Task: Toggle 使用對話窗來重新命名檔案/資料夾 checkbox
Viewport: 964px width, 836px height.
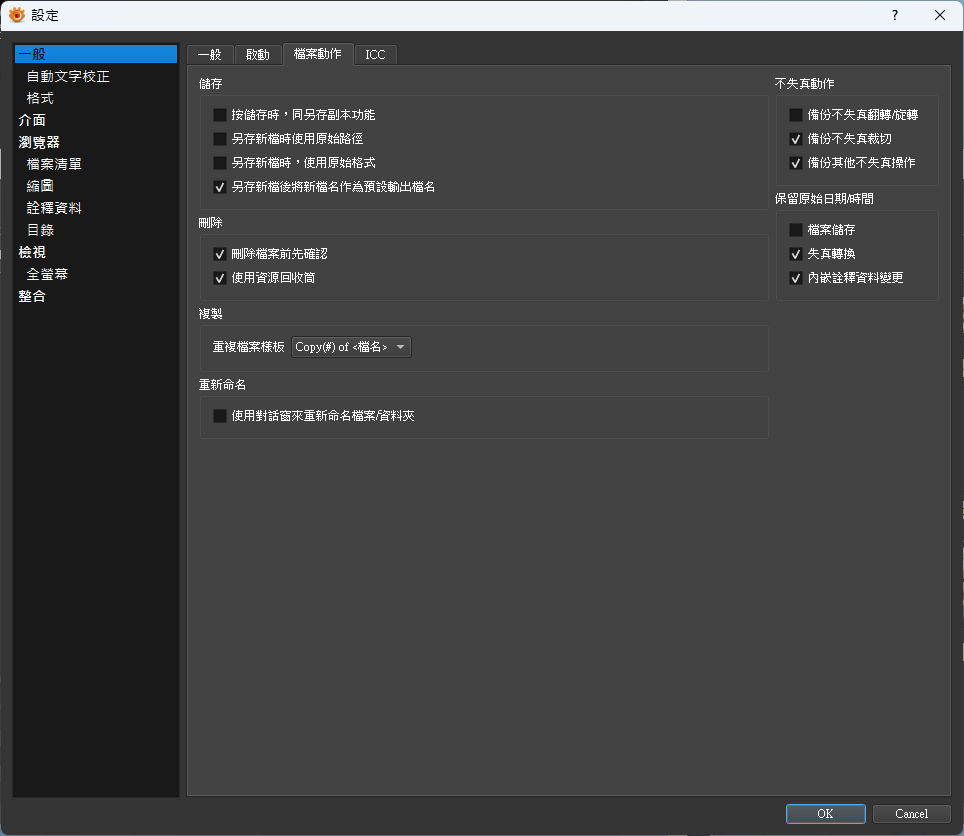Action: (x=220, y=416)
